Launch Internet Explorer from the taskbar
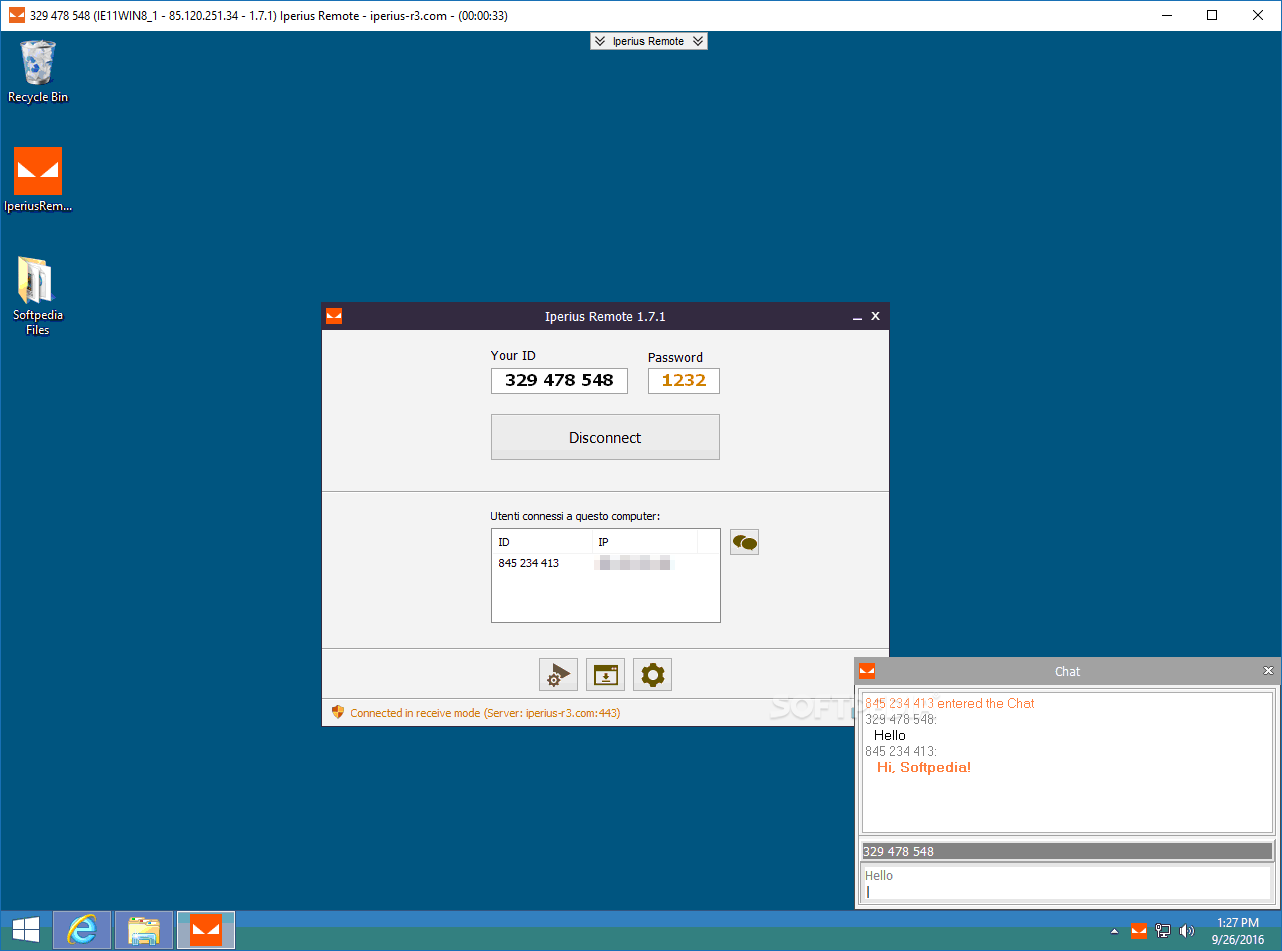The height and width of the screenshot is (951, 1282). pyautogui.click(x=82, y=930)
